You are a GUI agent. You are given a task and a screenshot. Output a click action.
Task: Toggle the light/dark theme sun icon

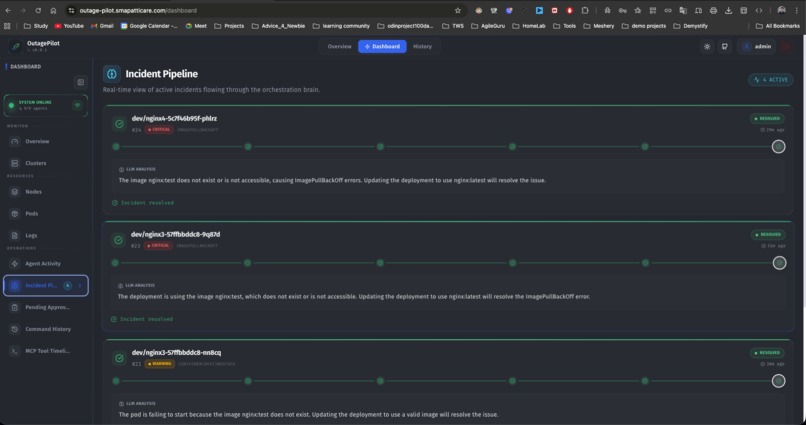[x=707, y=46]
